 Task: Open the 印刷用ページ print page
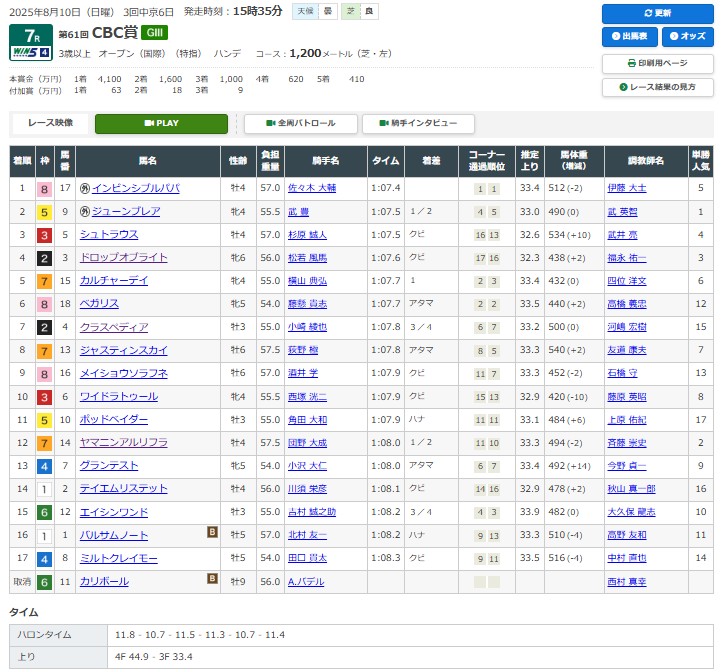coord(657,62)
